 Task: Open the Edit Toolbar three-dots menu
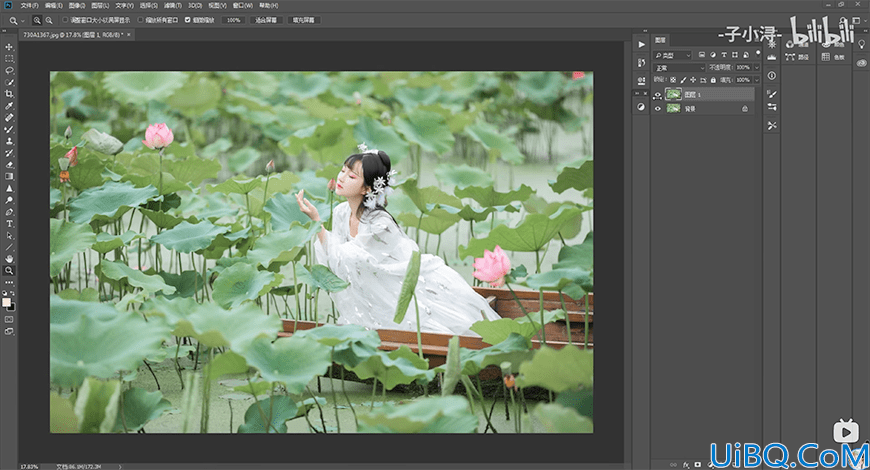(x=9, y=282)
